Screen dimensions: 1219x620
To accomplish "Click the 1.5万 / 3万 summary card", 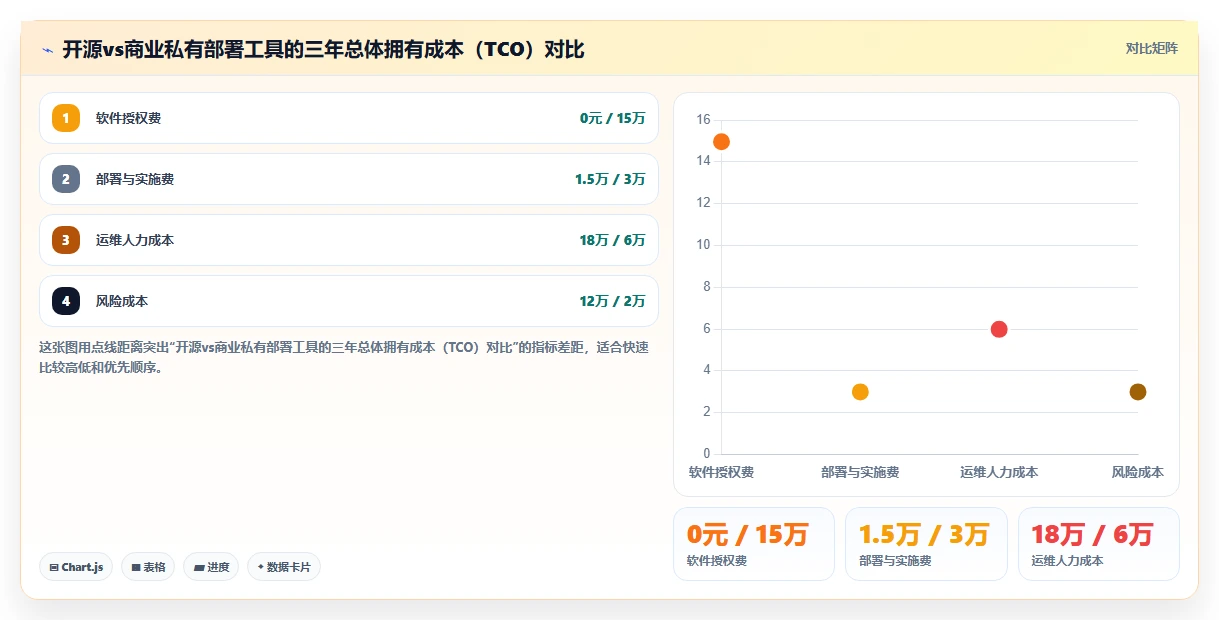I will [926, 544].
